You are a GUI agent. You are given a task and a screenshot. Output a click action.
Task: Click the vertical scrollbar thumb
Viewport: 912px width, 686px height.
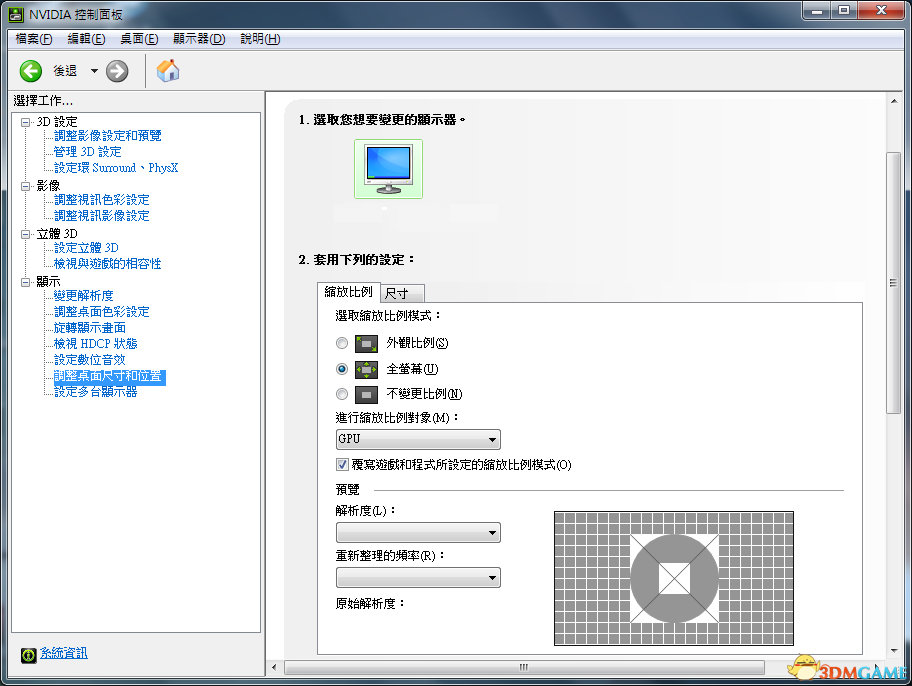click(x=893, y=283)
